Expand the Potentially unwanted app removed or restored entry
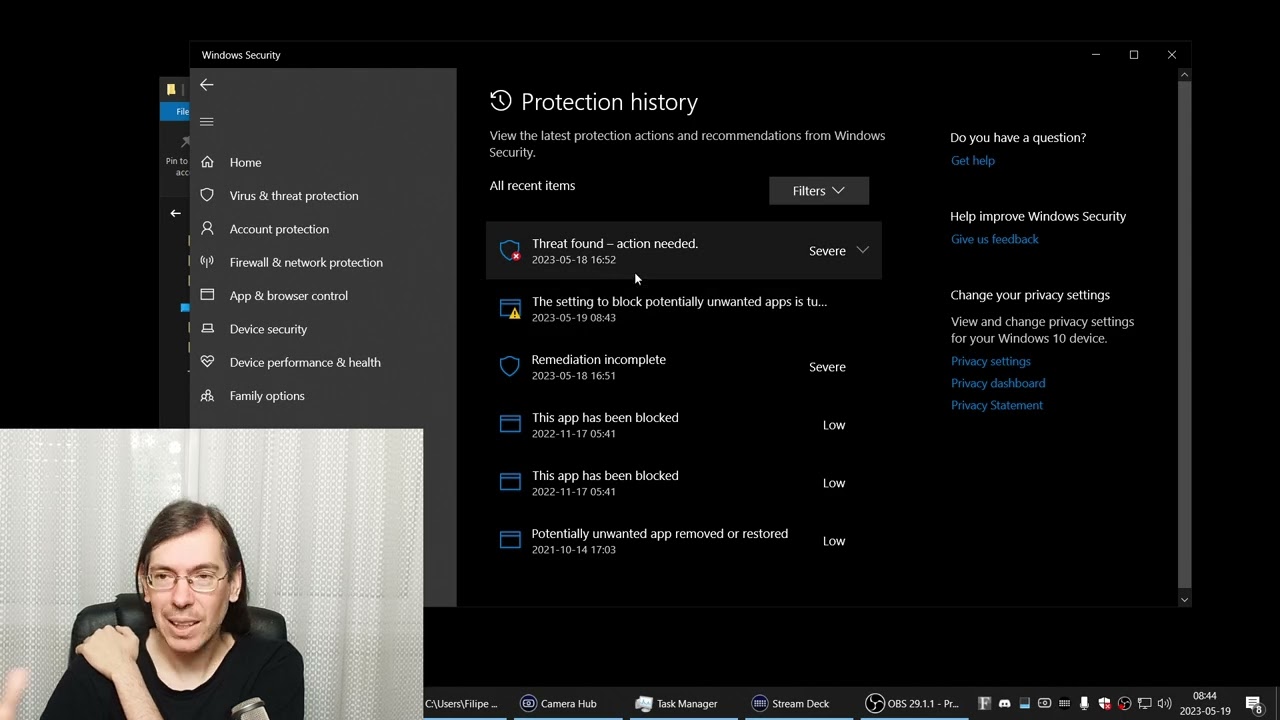Screen dimensions: 1280x720 tap(684, 541)
